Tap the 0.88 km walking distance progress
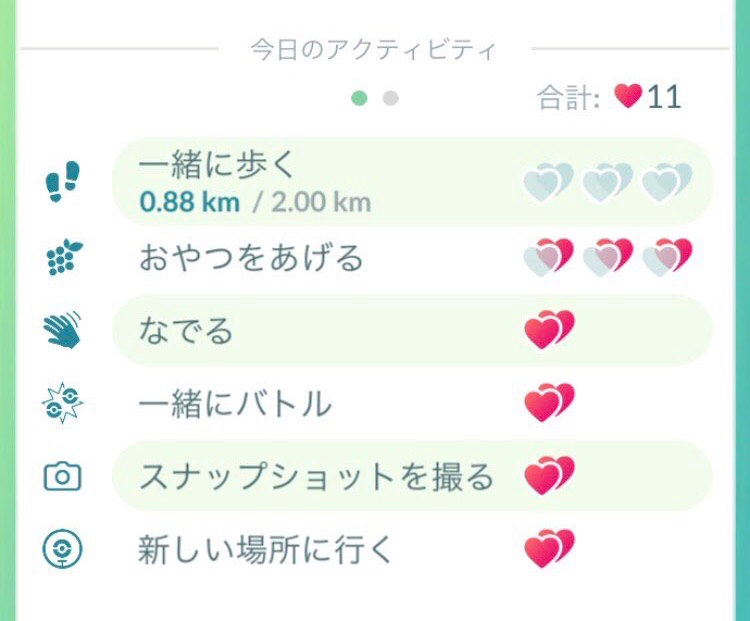The image size is (750, 621). pos(189,202)
